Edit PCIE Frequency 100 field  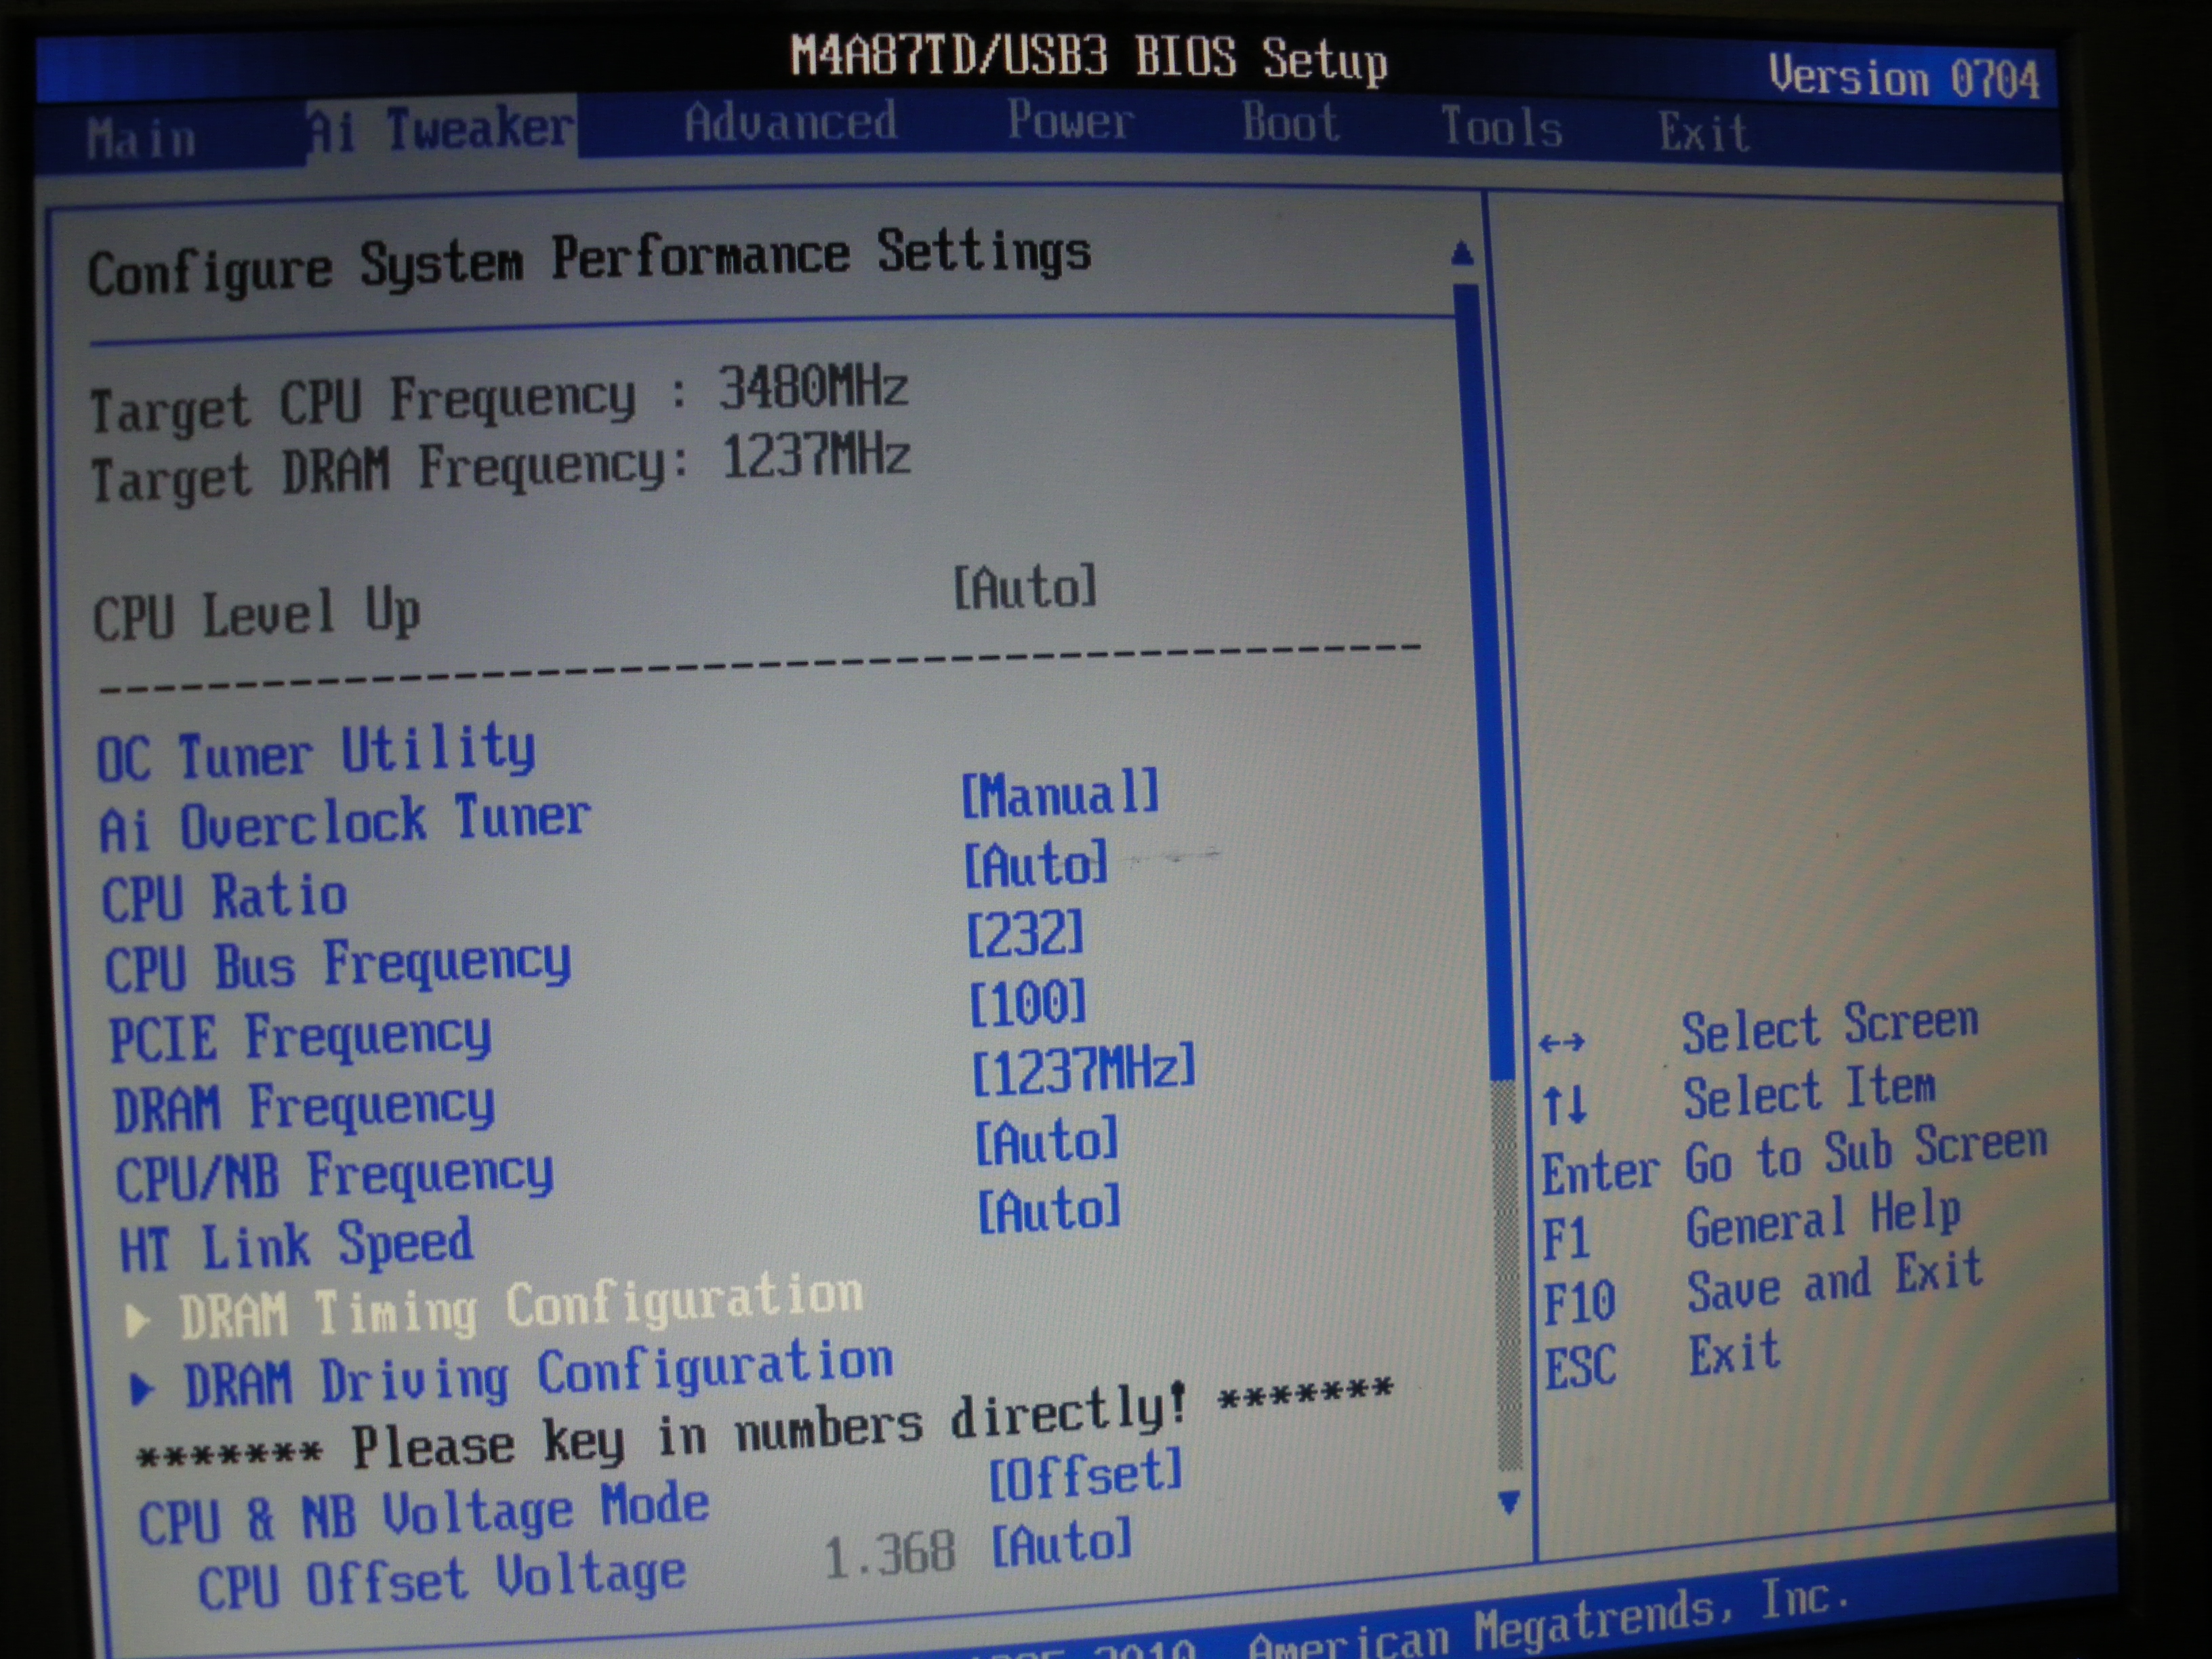click(x=1028, y=1002)
